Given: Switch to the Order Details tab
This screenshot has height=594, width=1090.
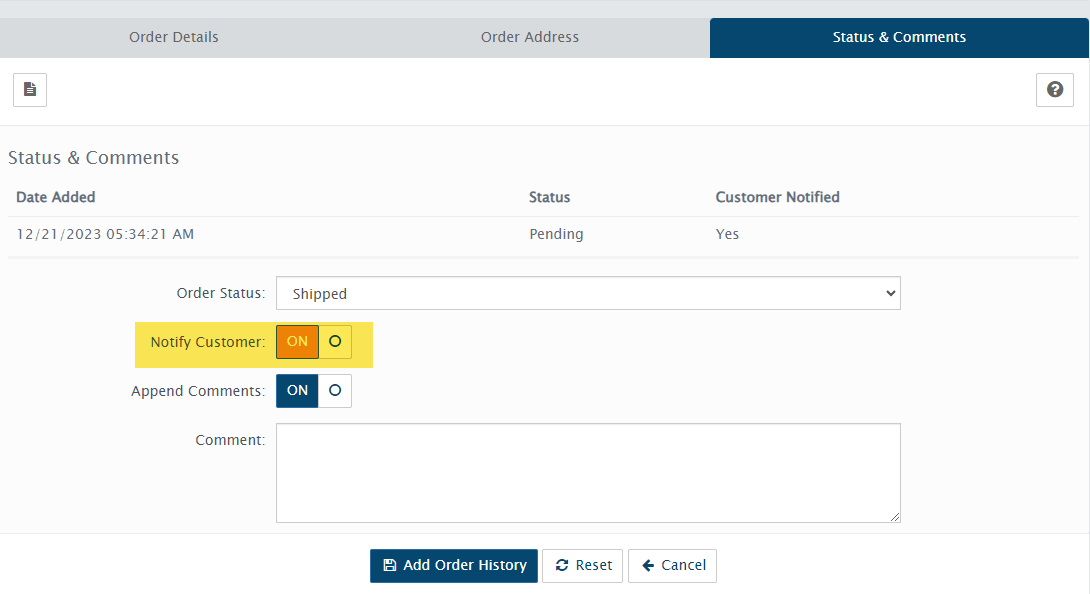Looking at the screenshot, I should pos(174,37).
